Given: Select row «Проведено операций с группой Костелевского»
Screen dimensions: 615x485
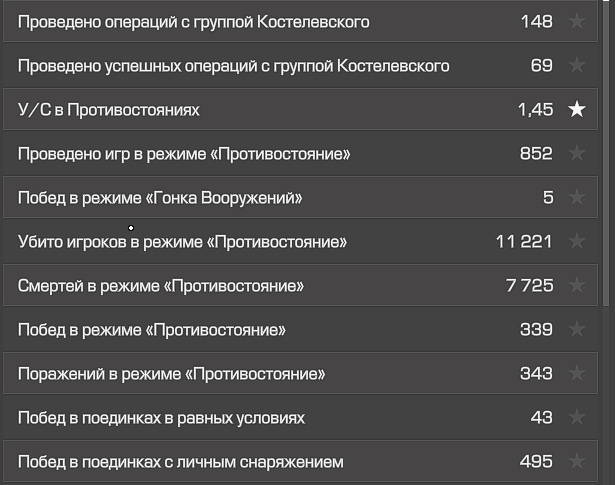Looking at the screenshot, I should (300, 21).
